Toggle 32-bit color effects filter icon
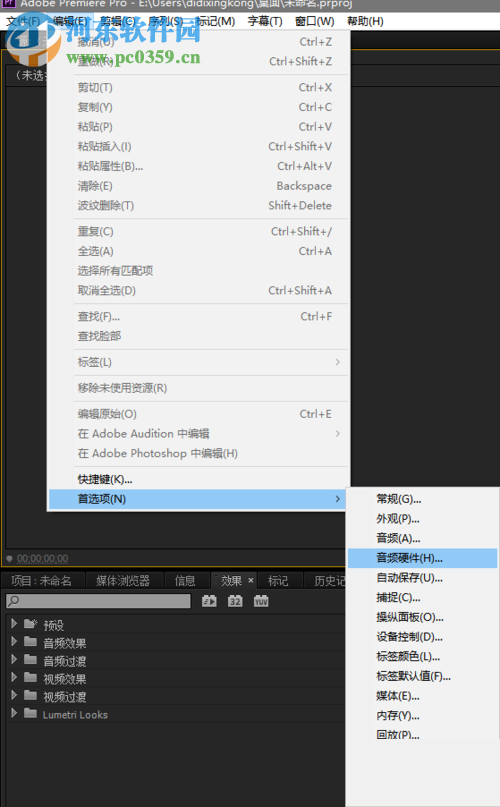 (235, 601)
